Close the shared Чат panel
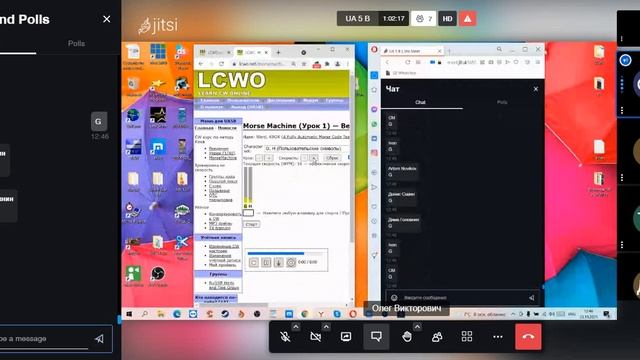640x360 pixels. click(x=536, y=89)
